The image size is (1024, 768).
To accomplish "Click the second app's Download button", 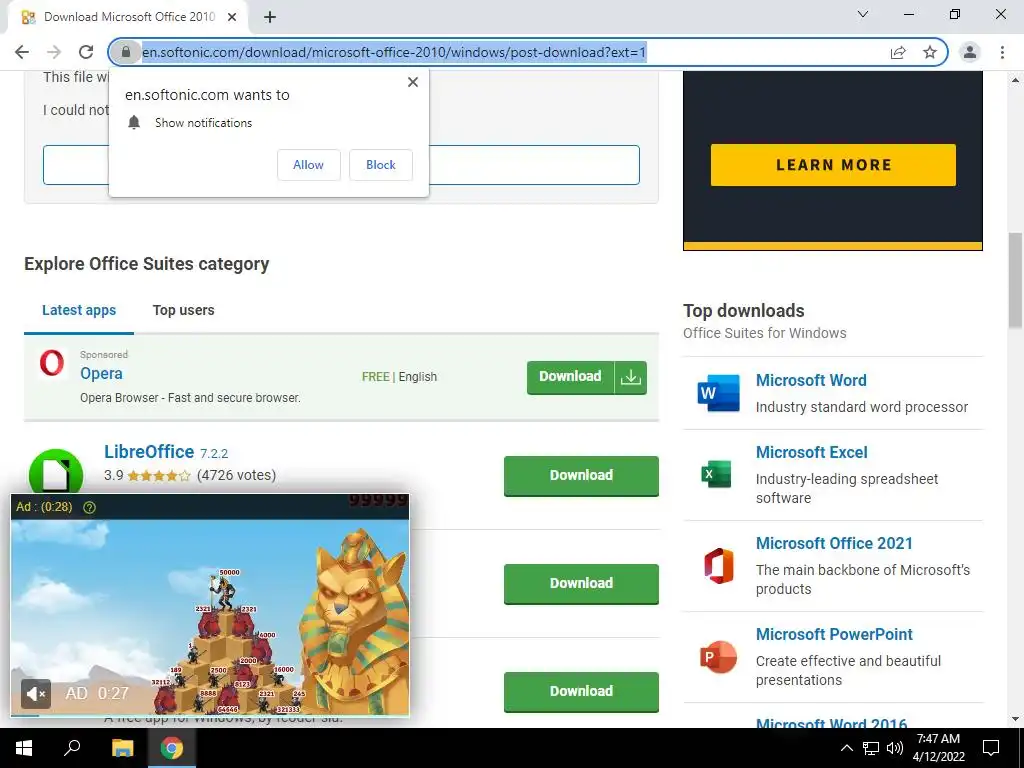I will click(x=581, y=583).
